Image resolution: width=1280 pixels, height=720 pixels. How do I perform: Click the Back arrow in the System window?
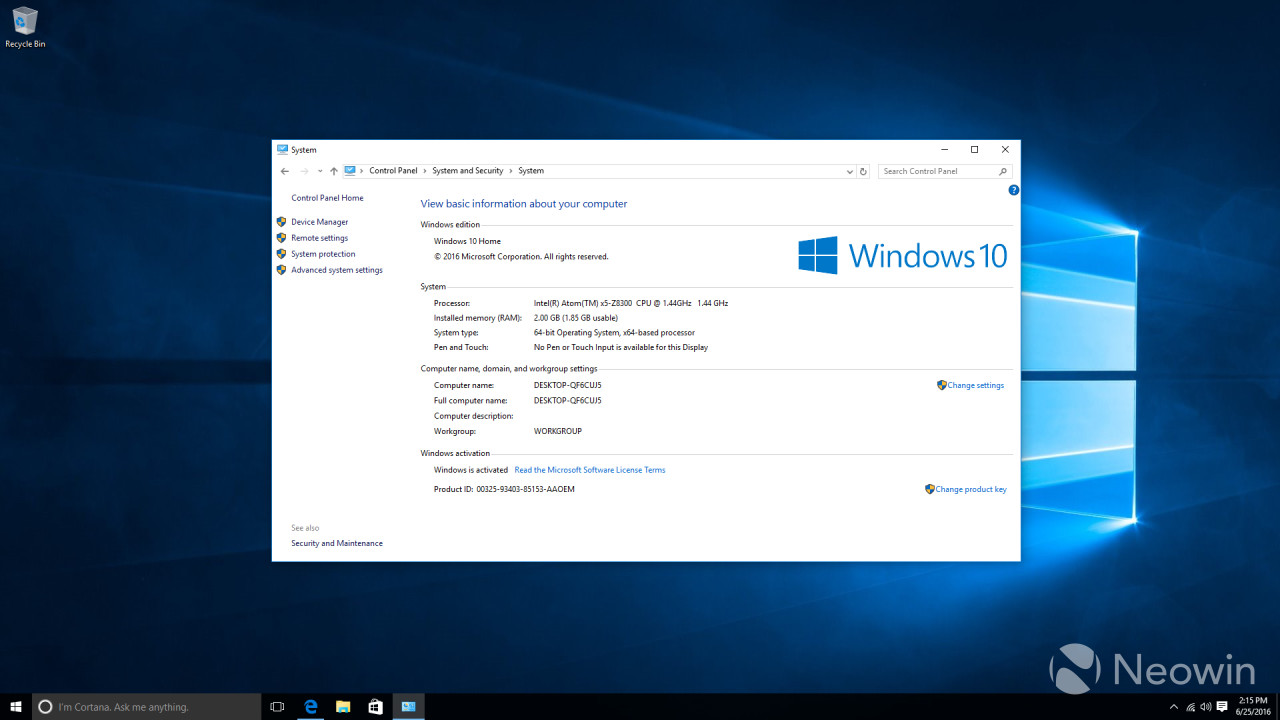click(285, 171)
